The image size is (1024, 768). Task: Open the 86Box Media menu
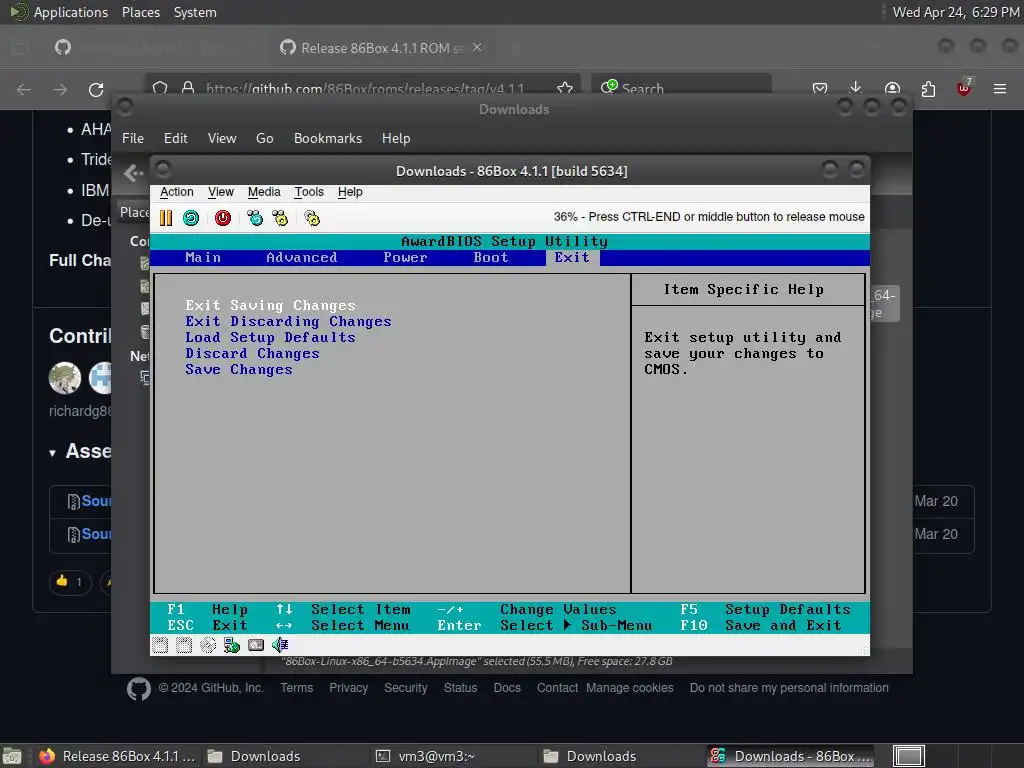[264, 192]
